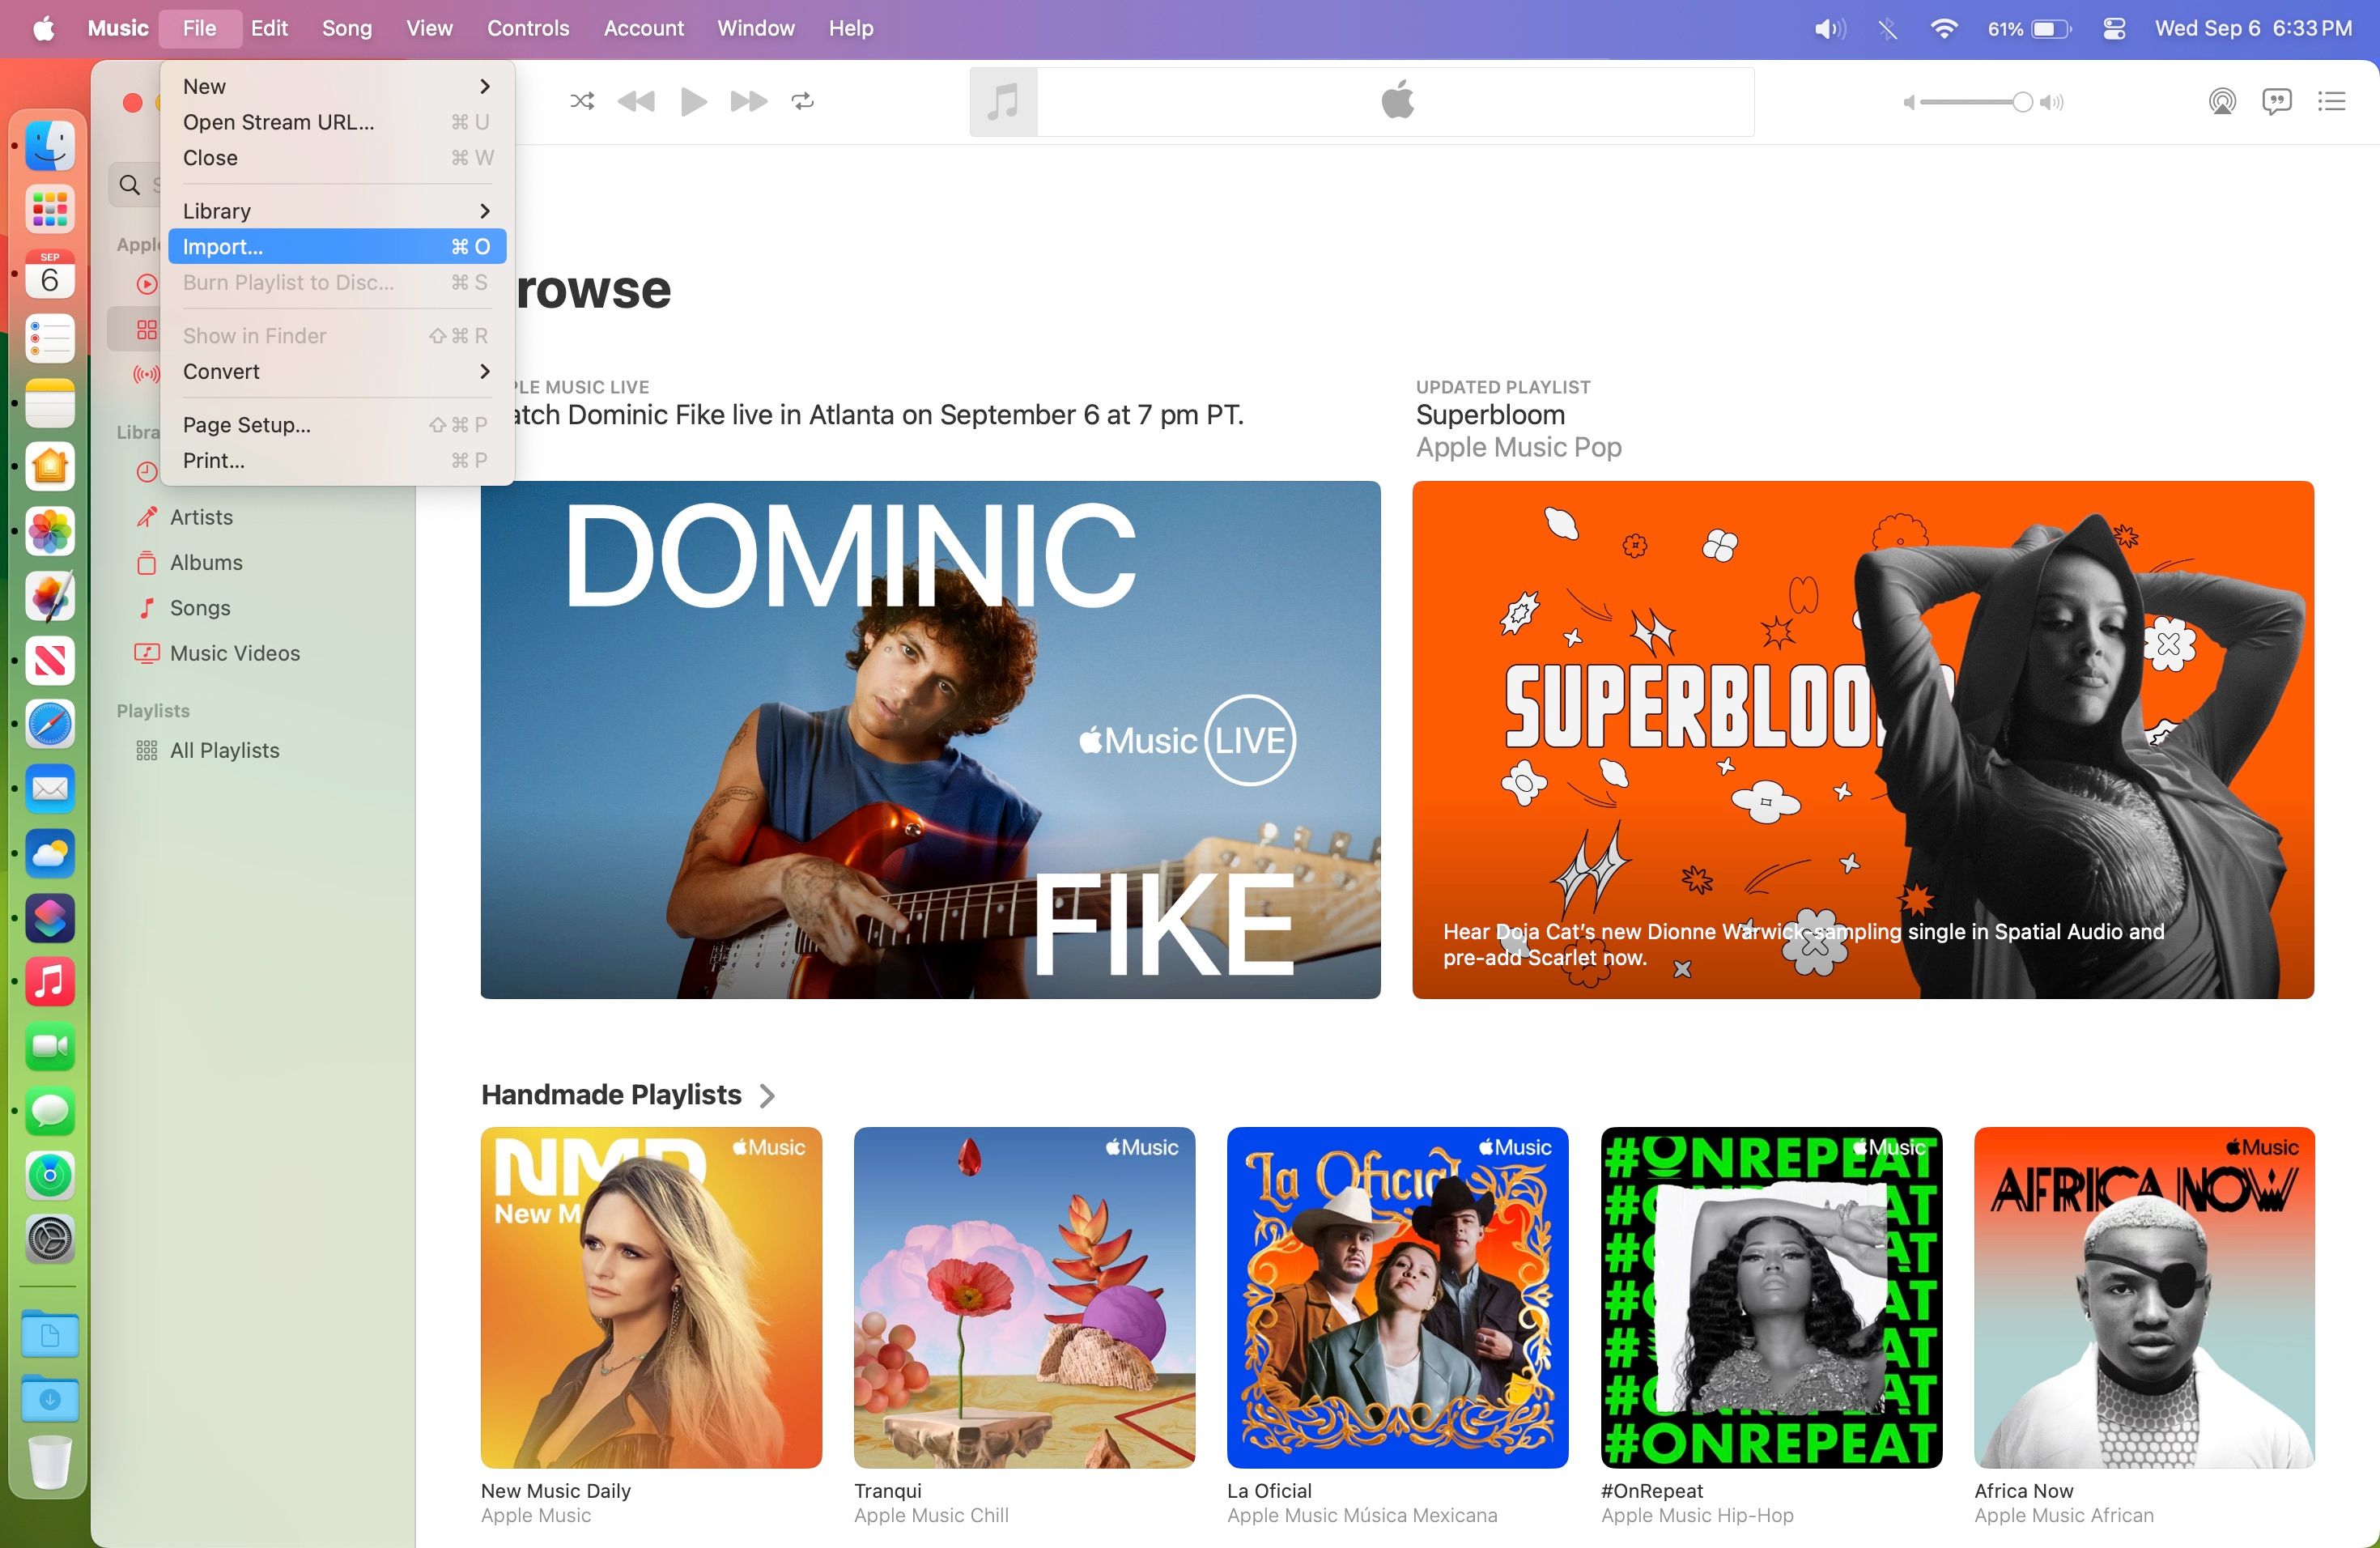This screenshot has height=1548, width=2380.
Task: Adjust the volume slider
Action: click(2022, 101)
